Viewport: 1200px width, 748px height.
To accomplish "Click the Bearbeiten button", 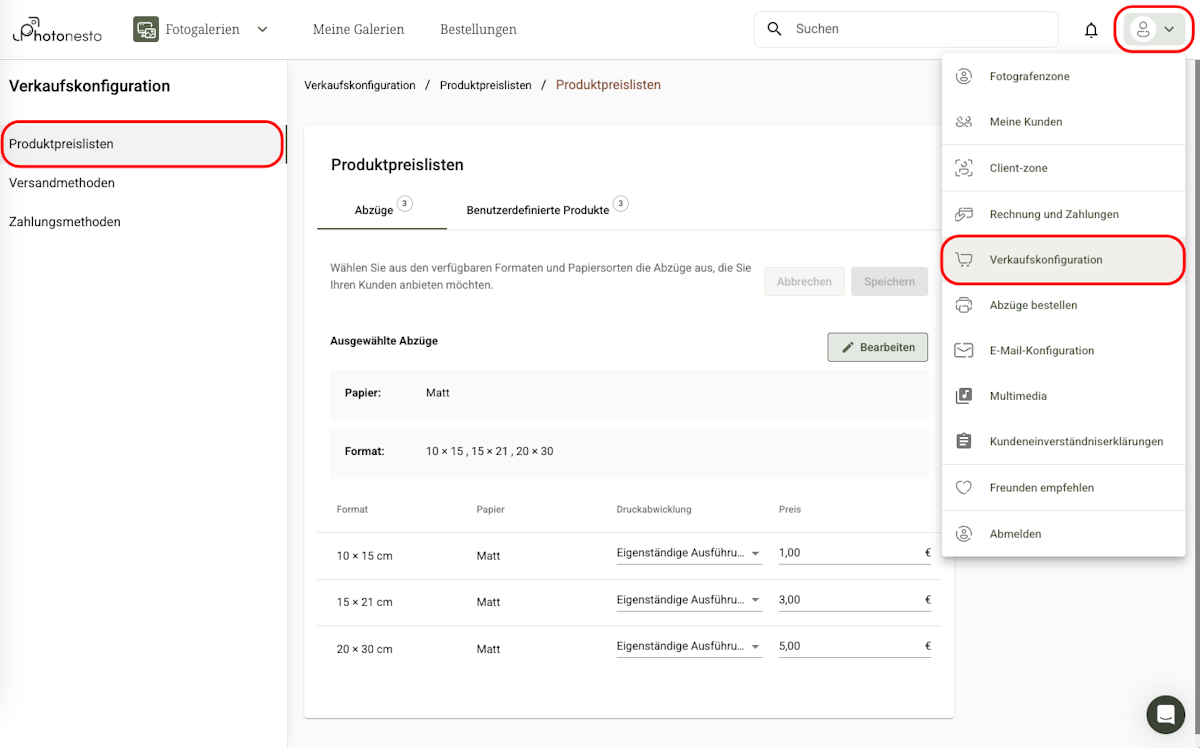I will click(x=877, y=347).
